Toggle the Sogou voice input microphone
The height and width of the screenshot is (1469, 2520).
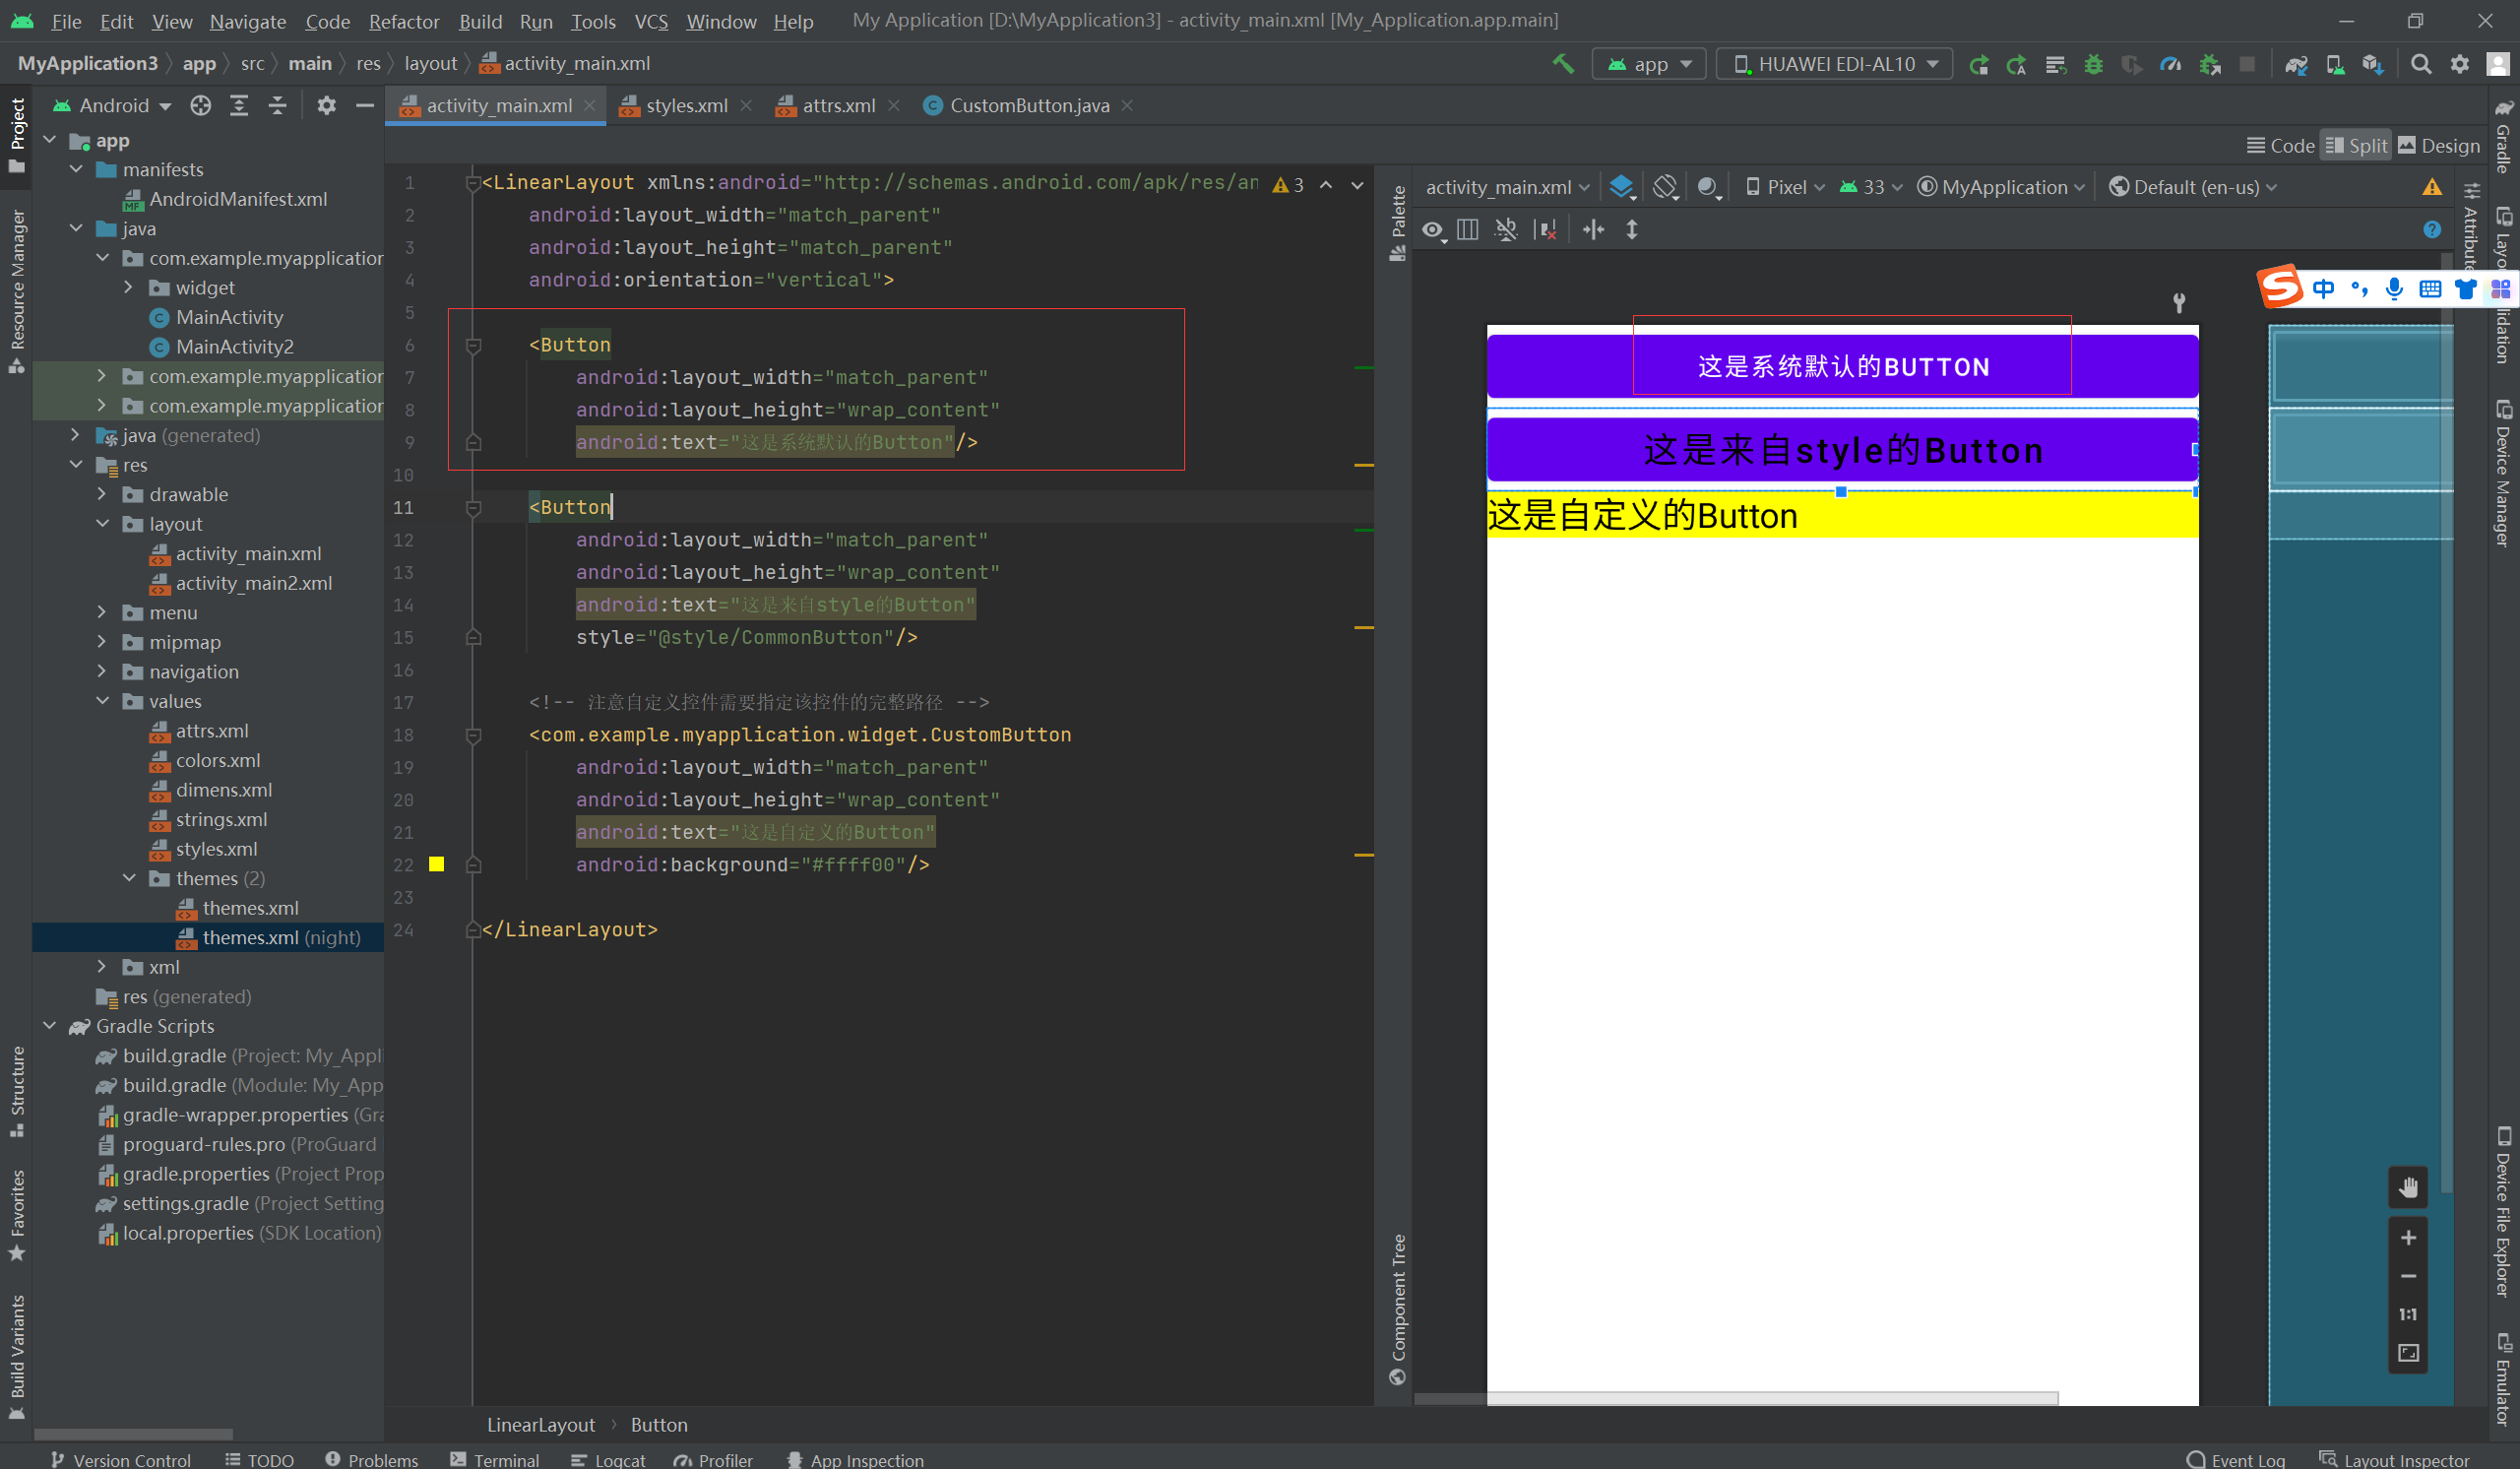[x=2394, y=289]
